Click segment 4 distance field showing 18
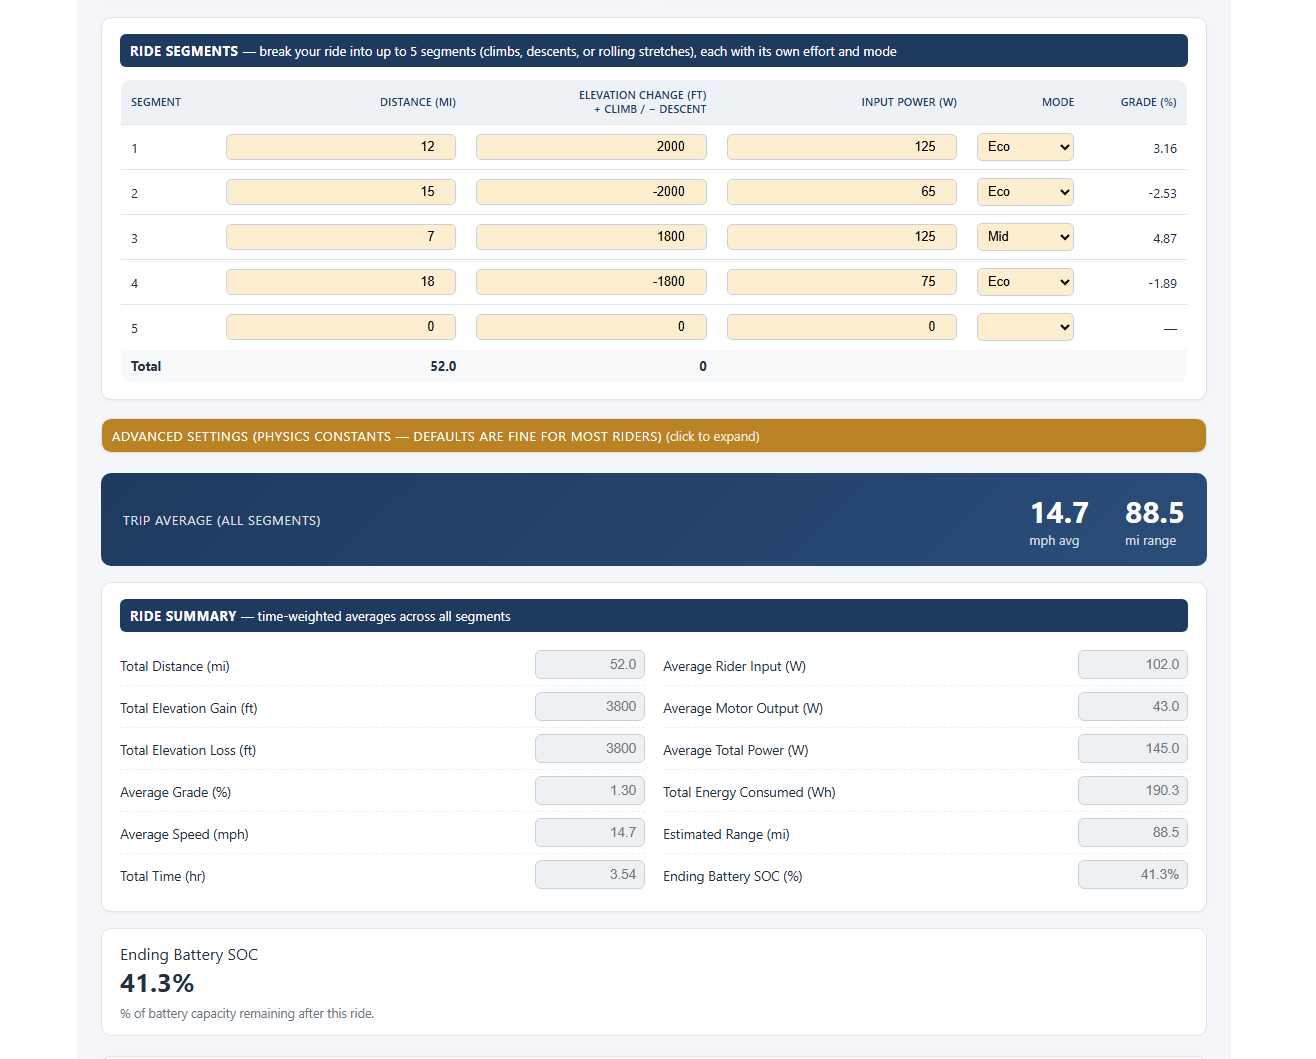The height and width of the screenshot is (1059, 1316). click(x=341, y=282)
